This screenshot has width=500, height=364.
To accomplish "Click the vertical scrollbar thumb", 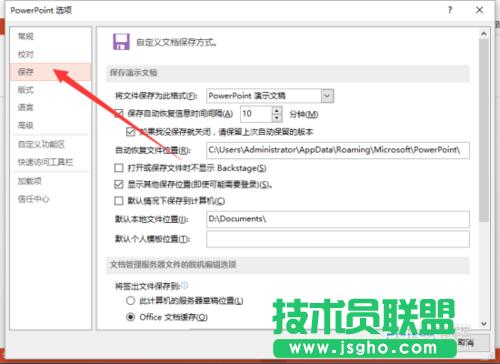I will [x=484, y=130].
